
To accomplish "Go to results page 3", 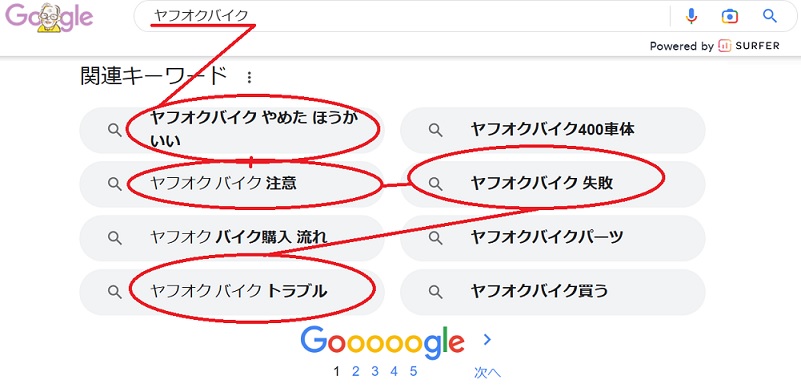I will 375,371.
